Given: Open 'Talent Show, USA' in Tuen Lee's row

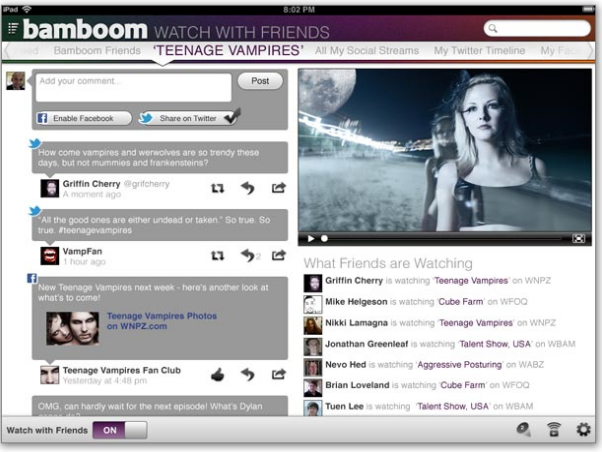Looking at the screenshot, I should click(453, 406).
